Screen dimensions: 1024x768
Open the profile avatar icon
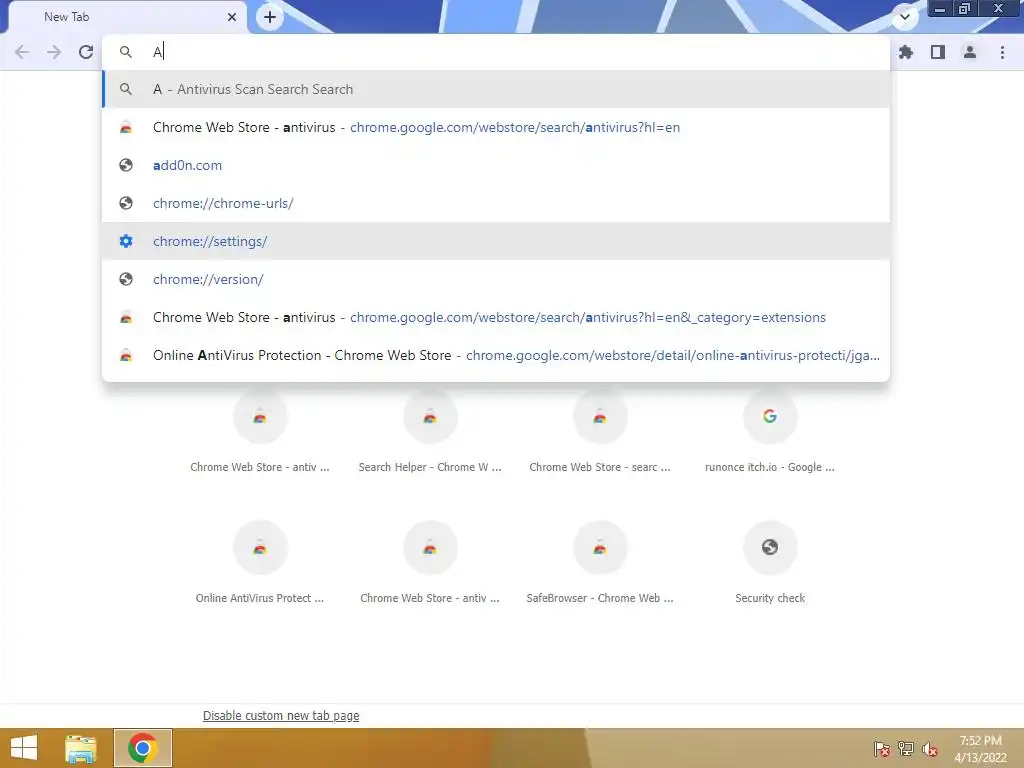pos(970,52)
